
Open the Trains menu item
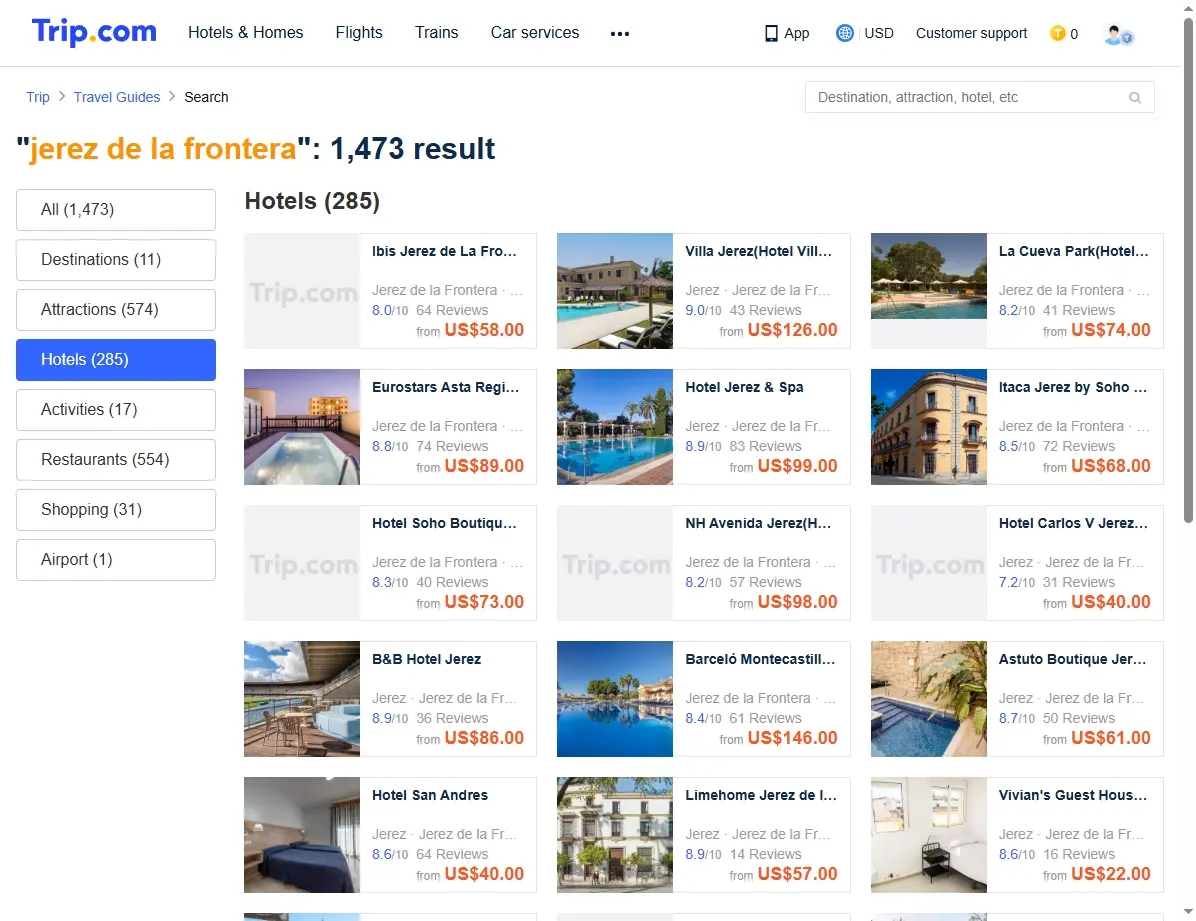436,32
